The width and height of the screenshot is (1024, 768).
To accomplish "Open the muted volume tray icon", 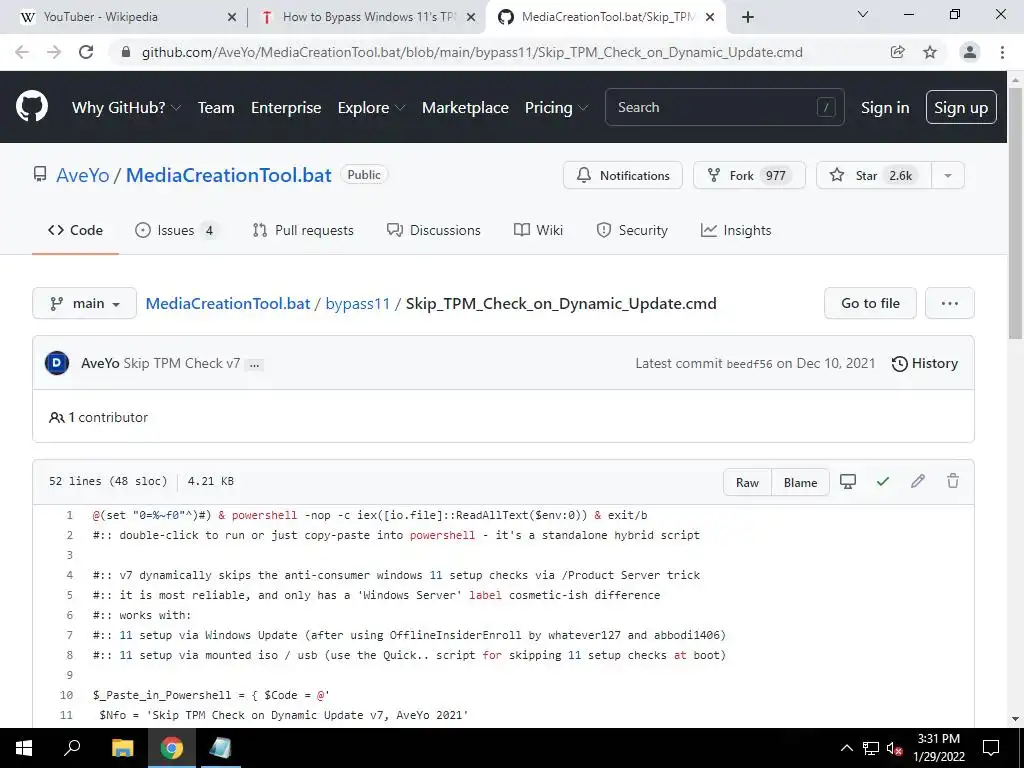I will pyautogui.click(x=894, y=748).
